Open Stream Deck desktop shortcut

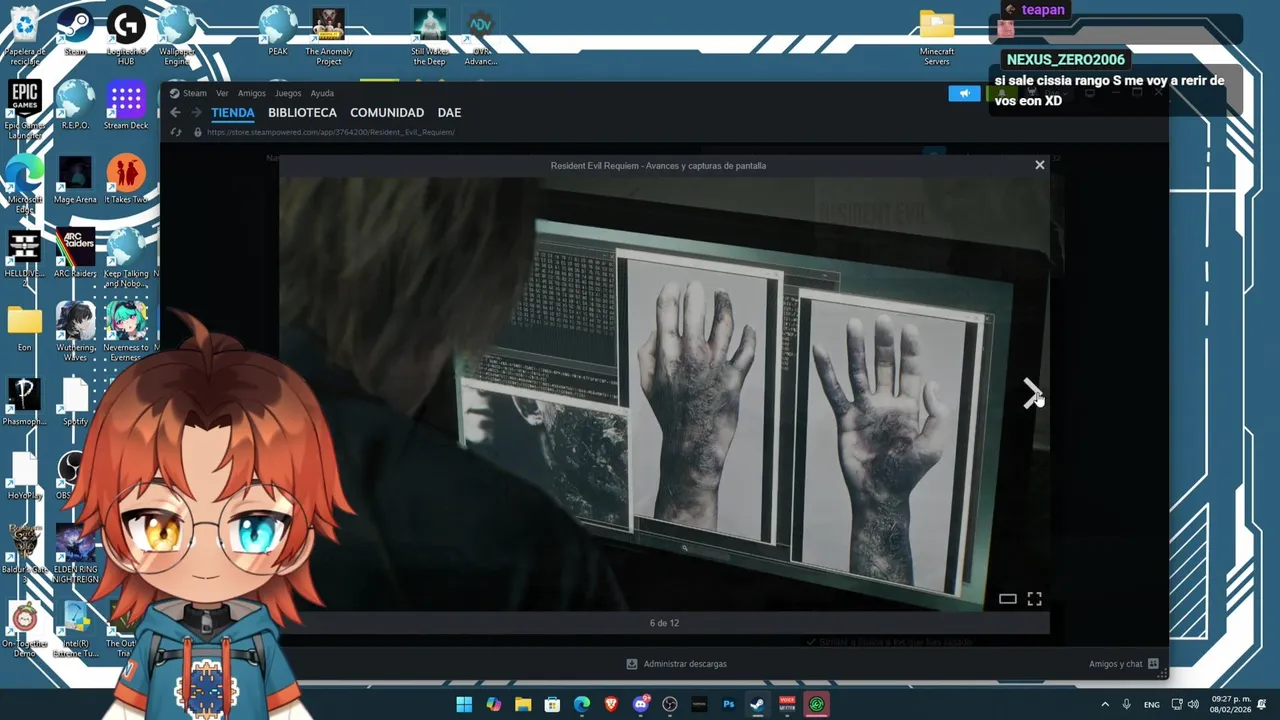[126, 105]
